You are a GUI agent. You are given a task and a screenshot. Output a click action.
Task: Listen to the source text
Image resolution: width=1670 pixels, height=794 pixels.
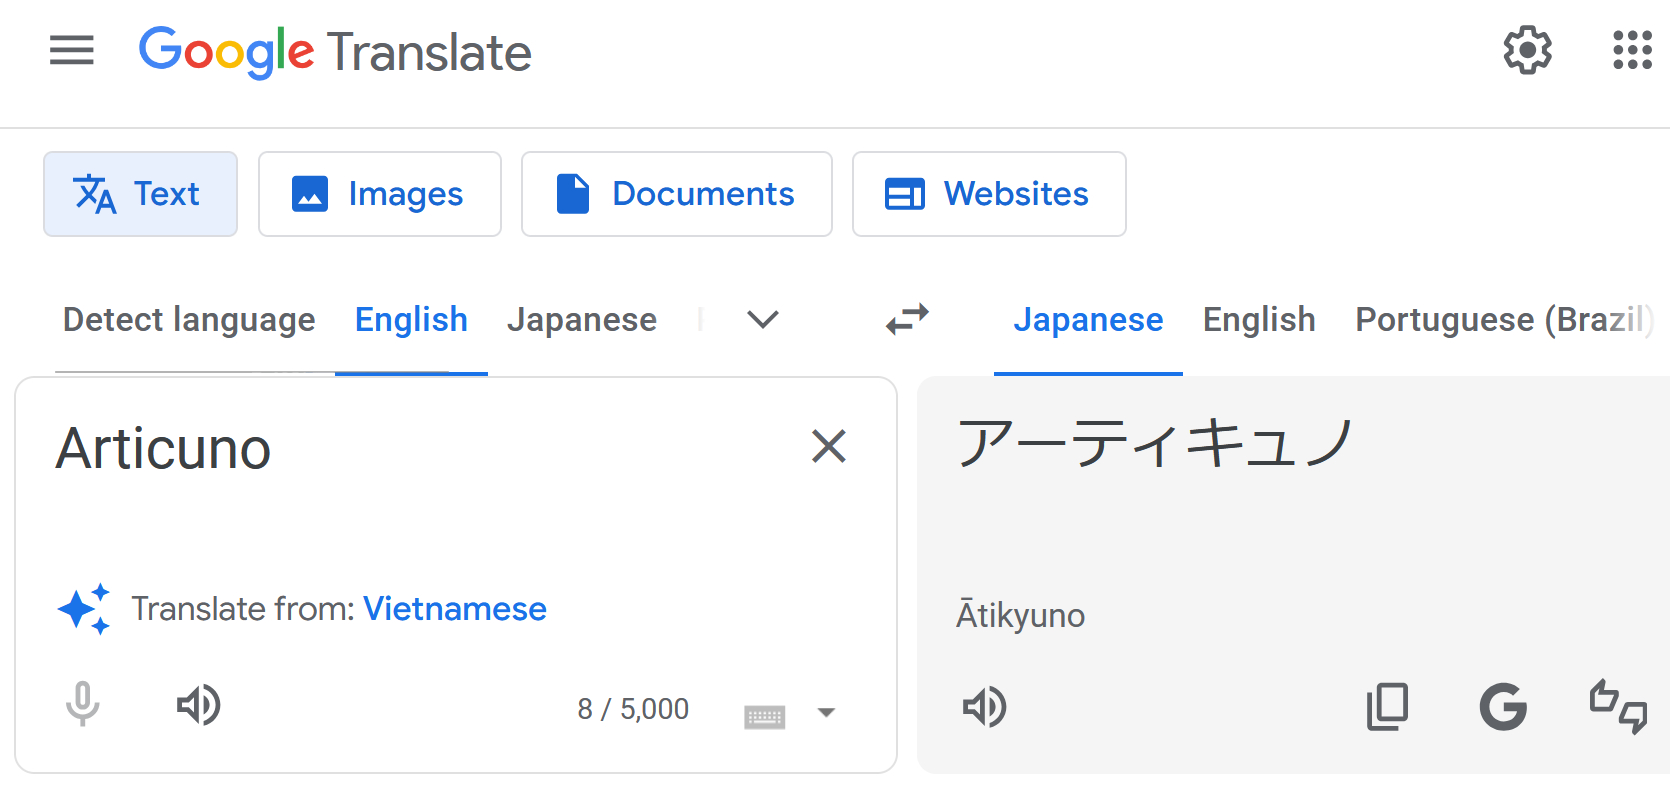click(198, 705)
